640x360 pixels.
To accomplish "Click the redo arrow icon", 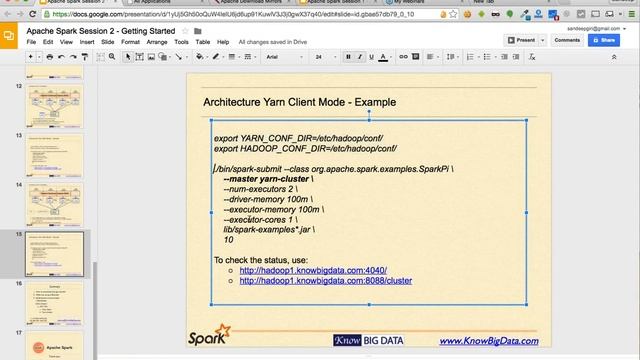I will point(73,57).
